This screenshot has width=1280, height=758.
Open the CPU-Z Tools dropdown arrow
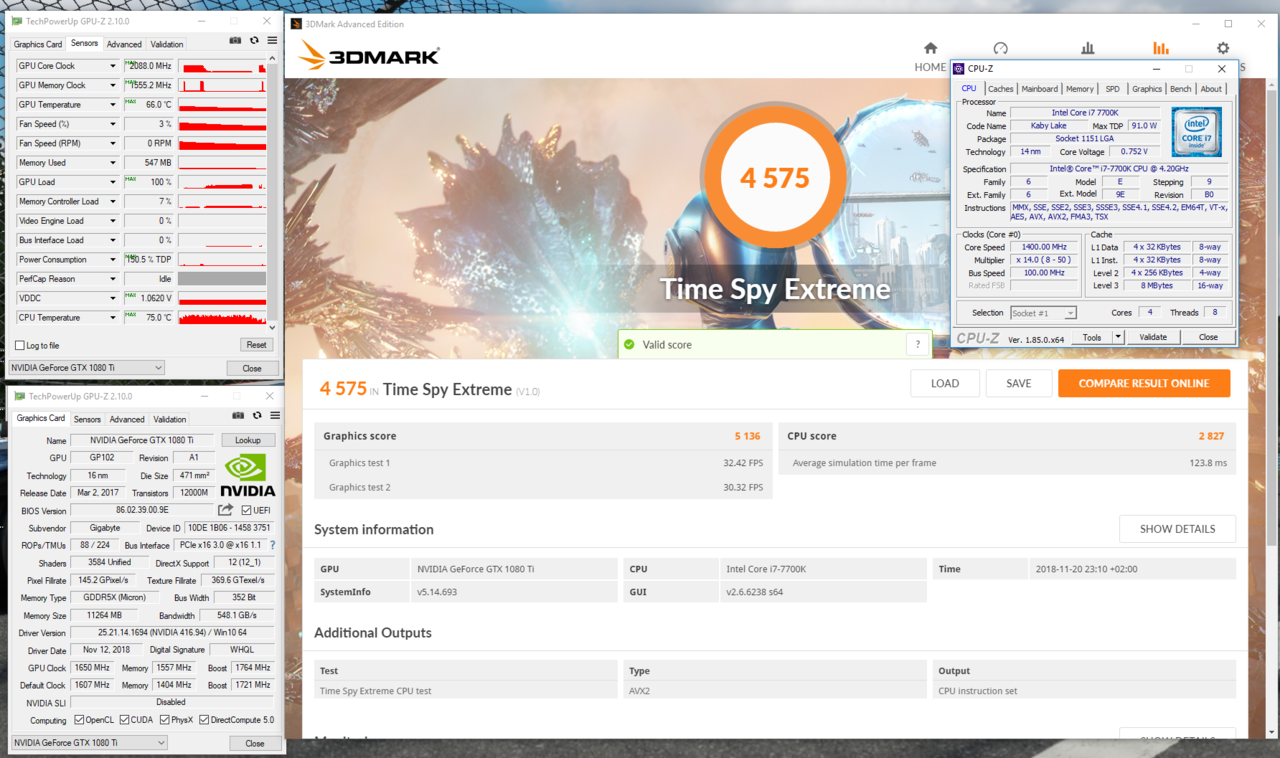point(1118,337)
